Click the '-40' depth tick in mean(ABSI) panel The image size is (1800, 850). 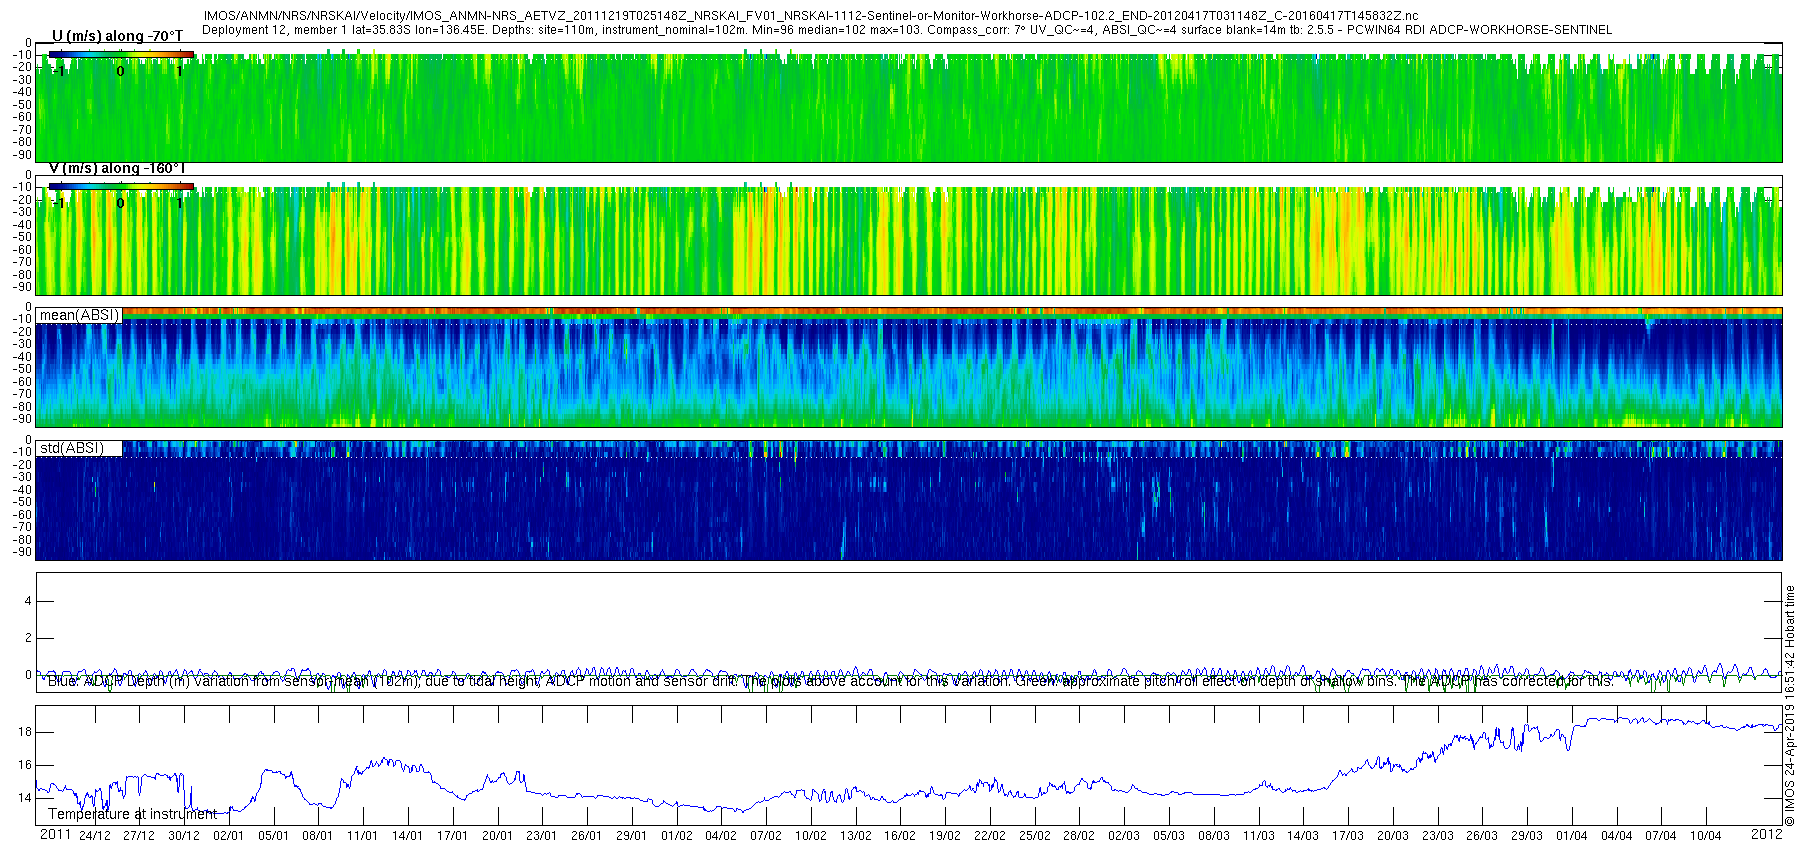[x=22, y=357]
